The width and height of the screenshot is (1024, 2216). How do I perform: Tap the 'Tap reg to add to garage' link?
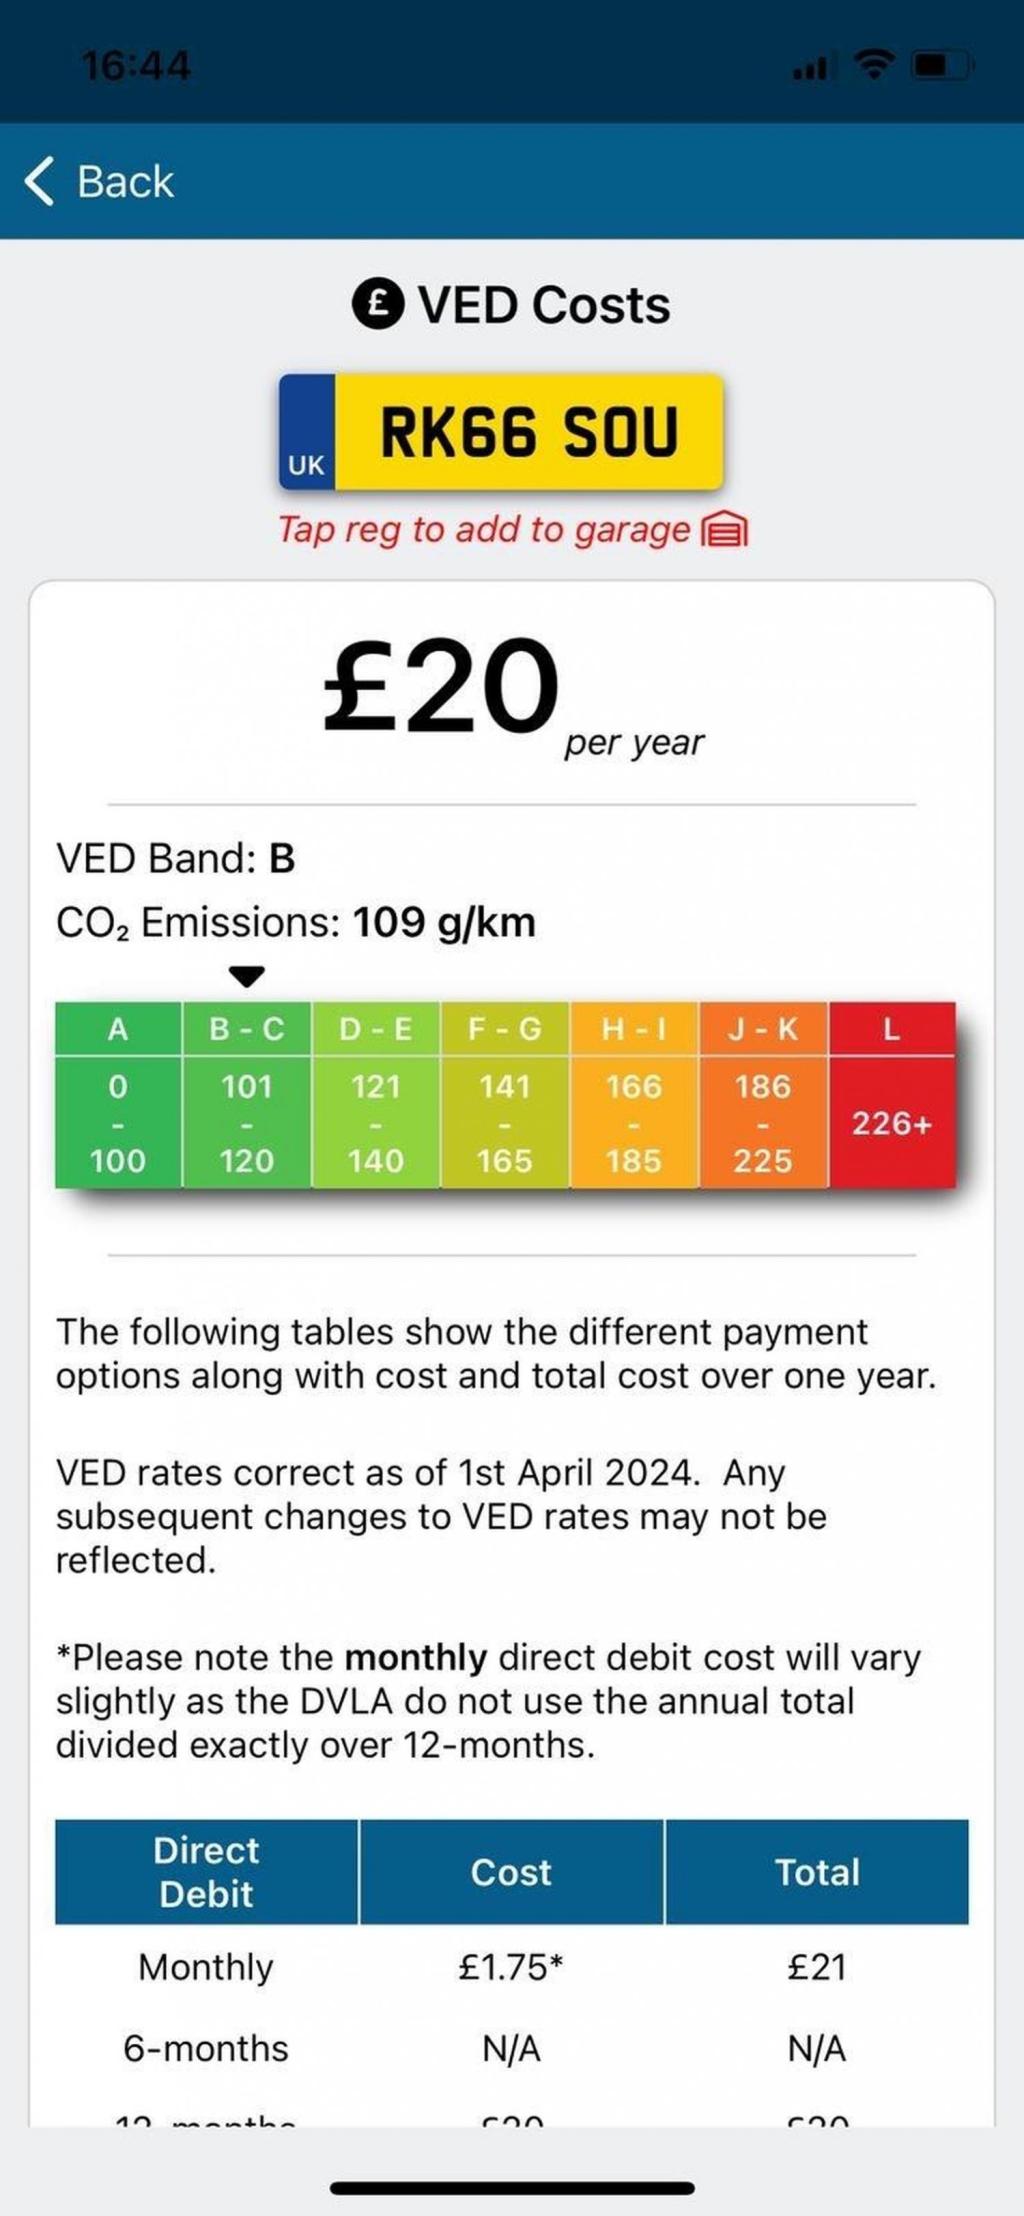pos(484,530)
